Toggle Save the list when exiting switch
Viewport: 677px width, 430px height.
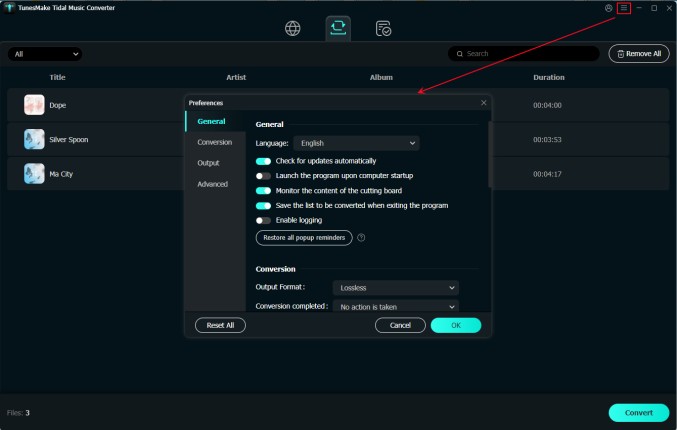(x=263, y=206)
